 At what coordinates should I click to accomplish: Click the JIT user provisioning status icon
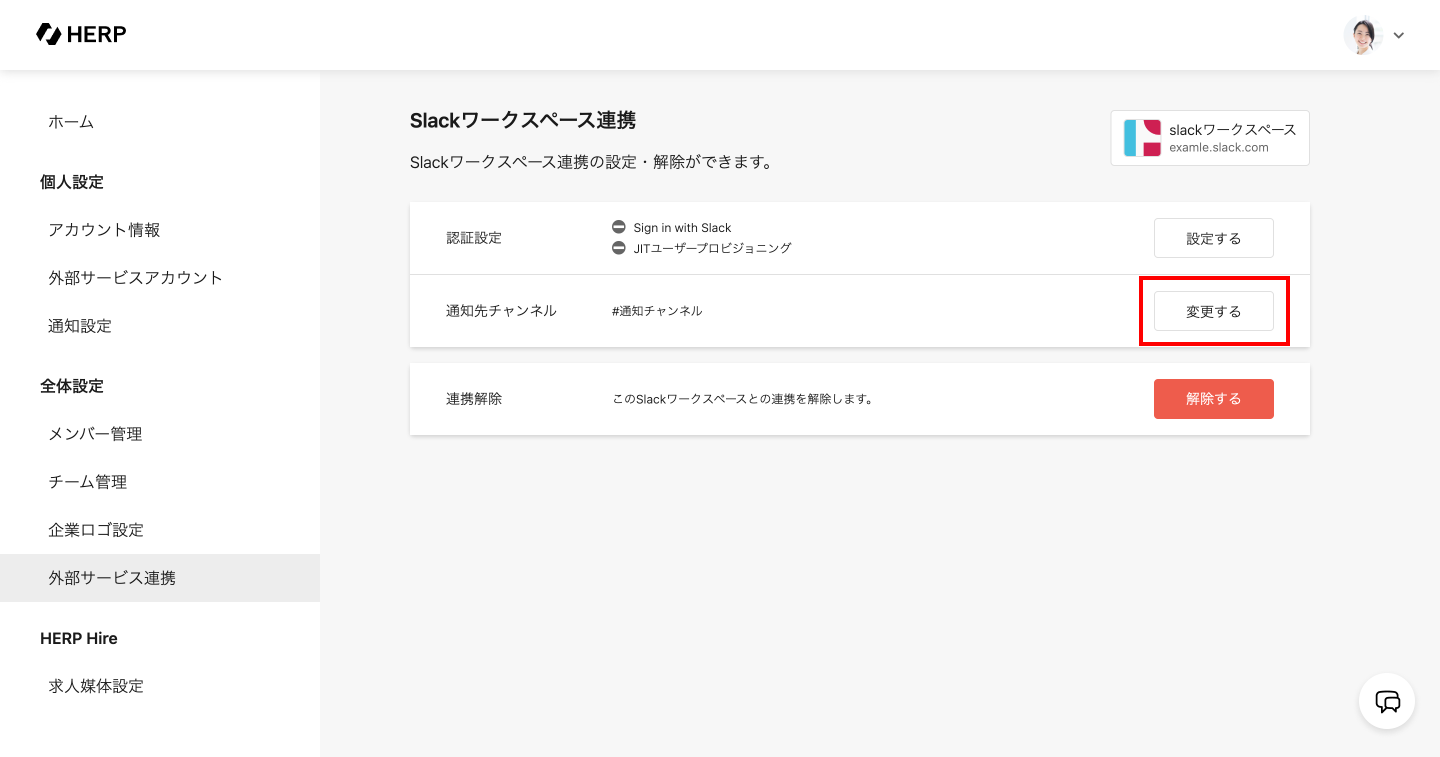point(619,248)
